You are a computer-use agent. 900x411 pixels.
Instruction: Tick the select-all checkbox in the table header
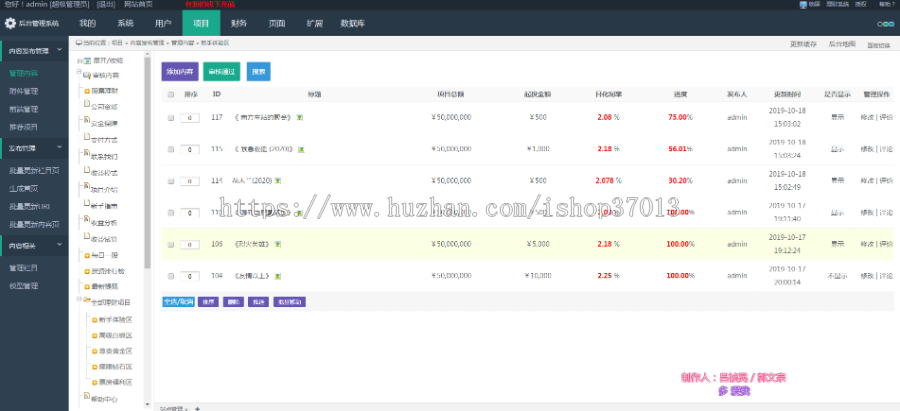click(170, 95)
